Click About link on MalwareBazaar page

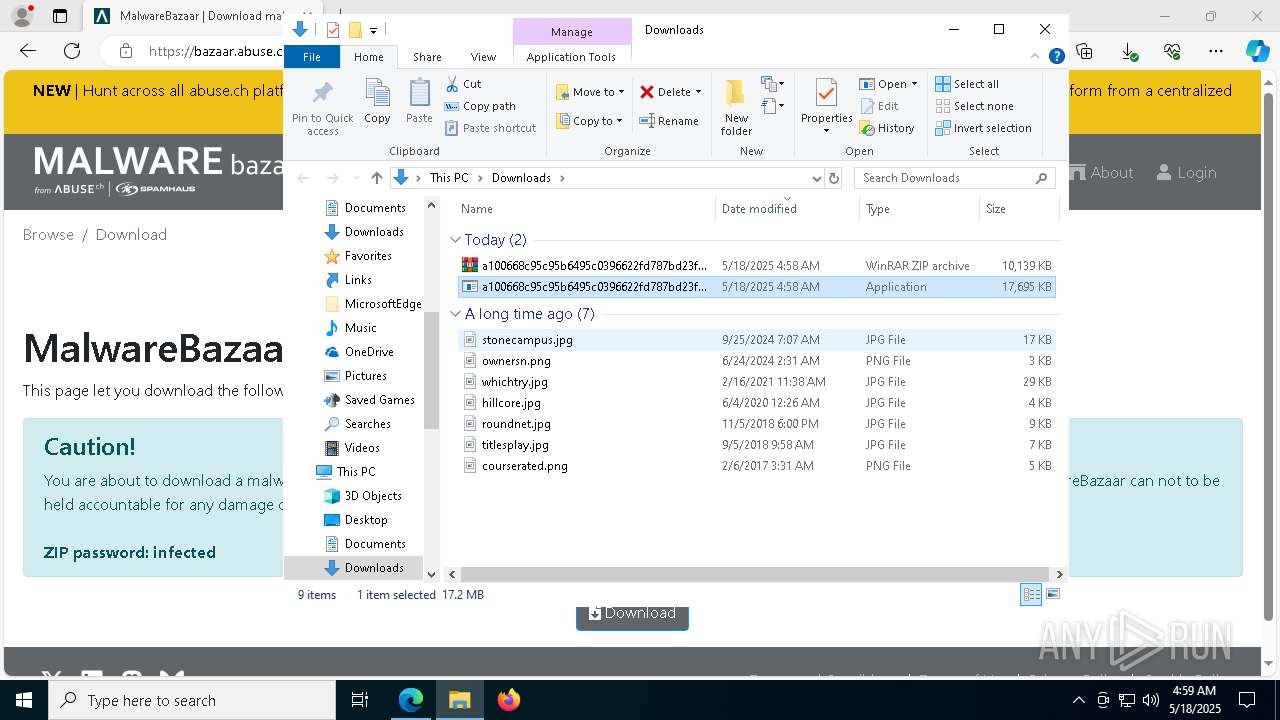pos(1101,172)
